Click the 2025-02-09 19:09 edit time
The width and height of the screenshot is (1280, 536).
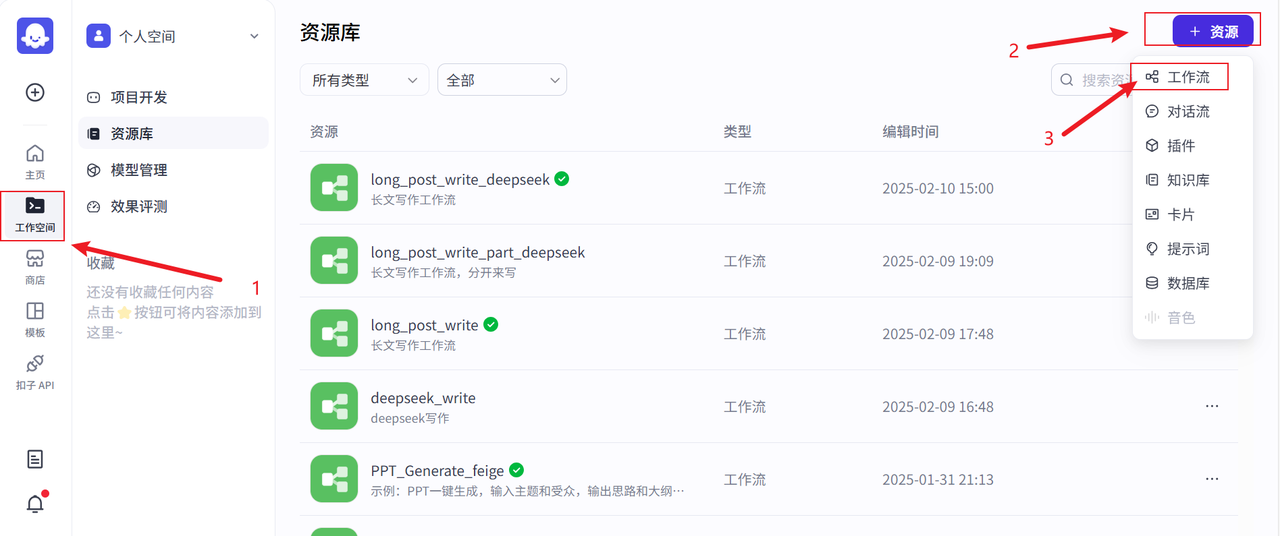coord(938,261)
